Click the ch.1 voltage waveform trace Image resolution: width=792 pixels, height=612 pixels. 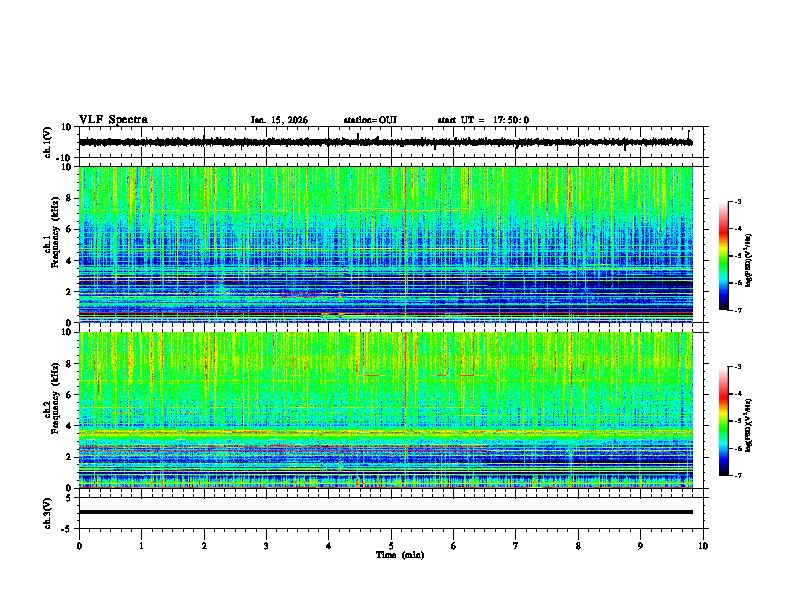(x=385, y=142)
